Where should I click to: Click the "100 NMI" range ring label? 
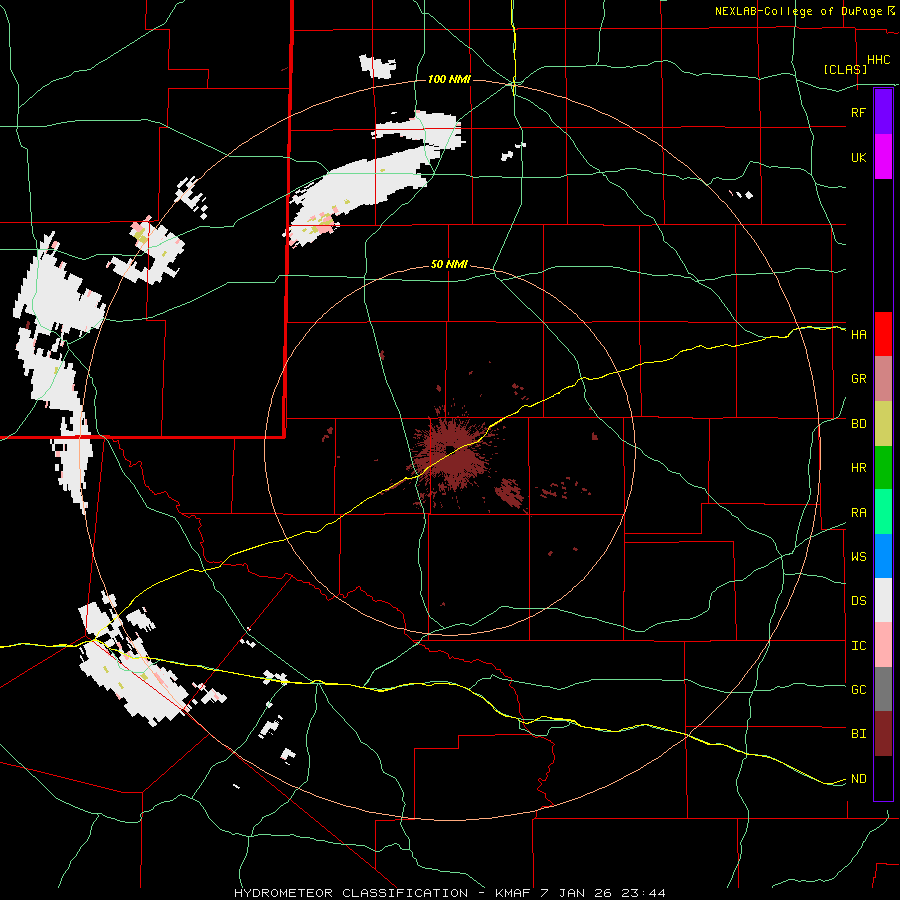tap(449, 79)
